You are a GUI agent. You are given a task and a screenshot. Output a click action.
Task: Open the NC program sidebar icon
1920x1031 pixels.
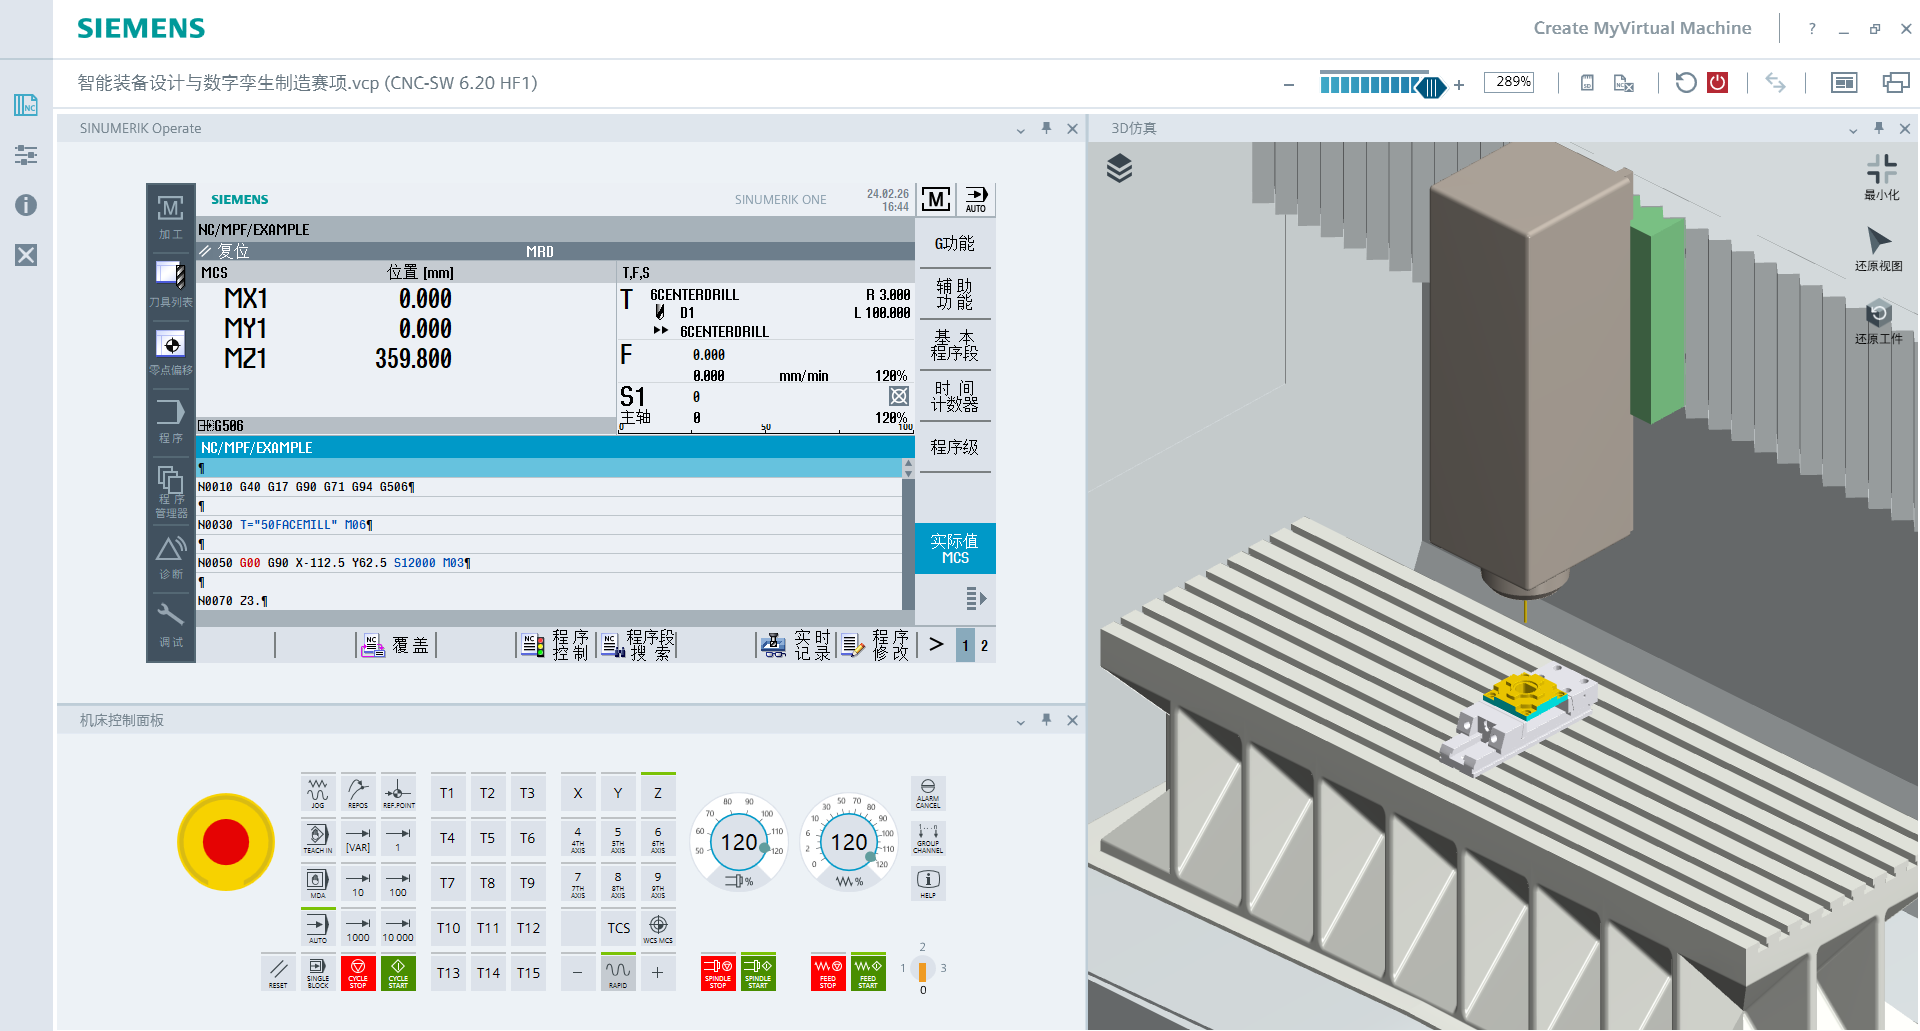(26, 104)
